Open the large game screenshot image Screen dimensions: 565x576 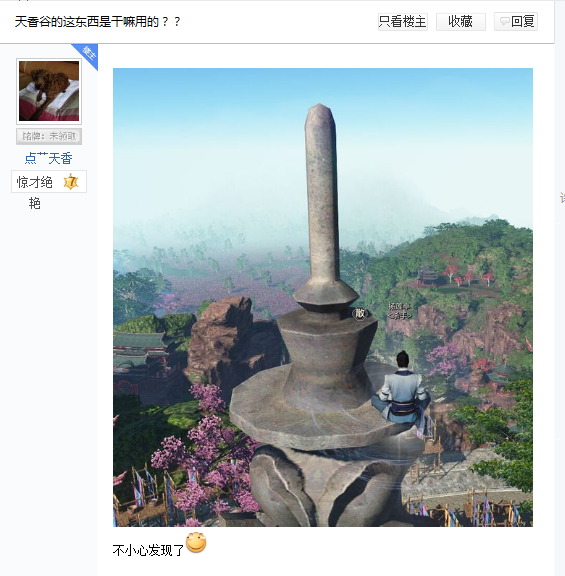[323, 297]
